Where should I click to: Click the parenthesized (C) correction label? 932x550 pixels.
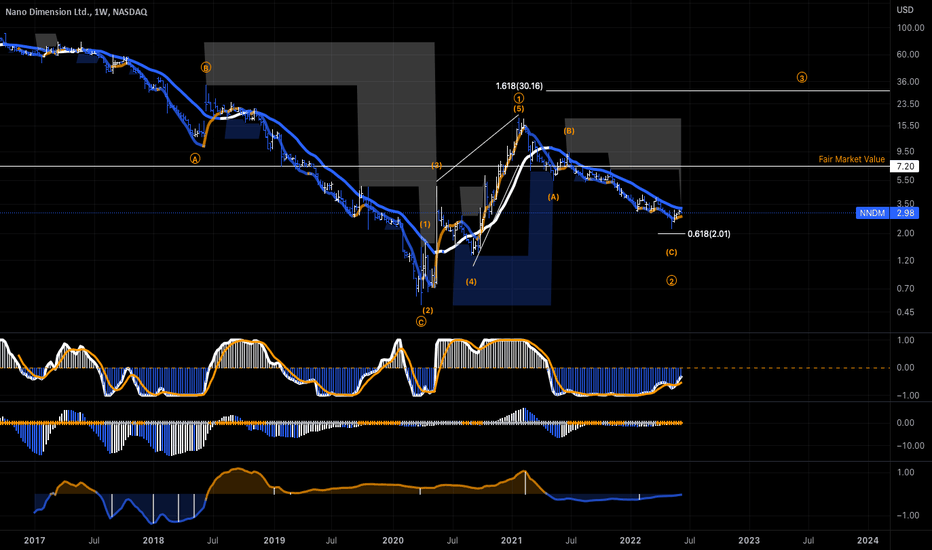(671, 253)
